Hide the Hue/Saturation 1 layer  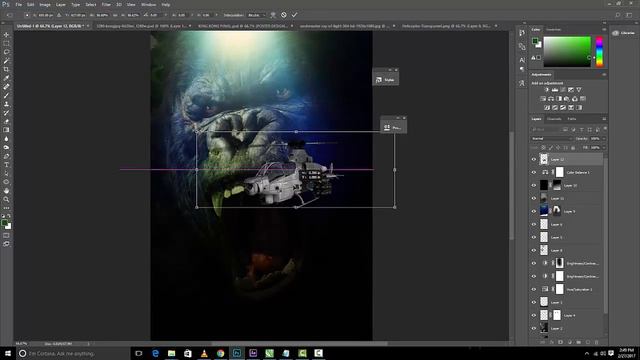[x=533, y=289]
